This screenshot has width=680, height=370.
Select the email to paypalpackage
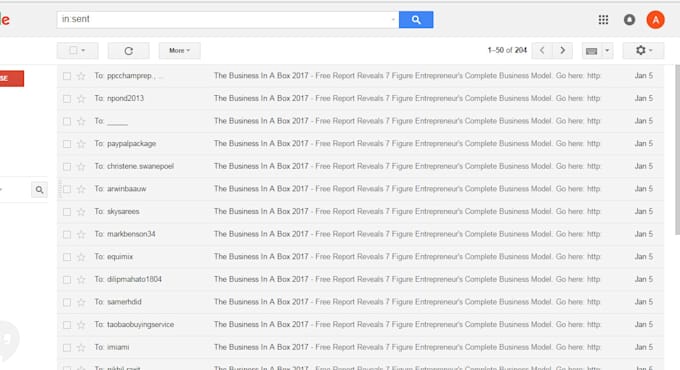(67, 144)
